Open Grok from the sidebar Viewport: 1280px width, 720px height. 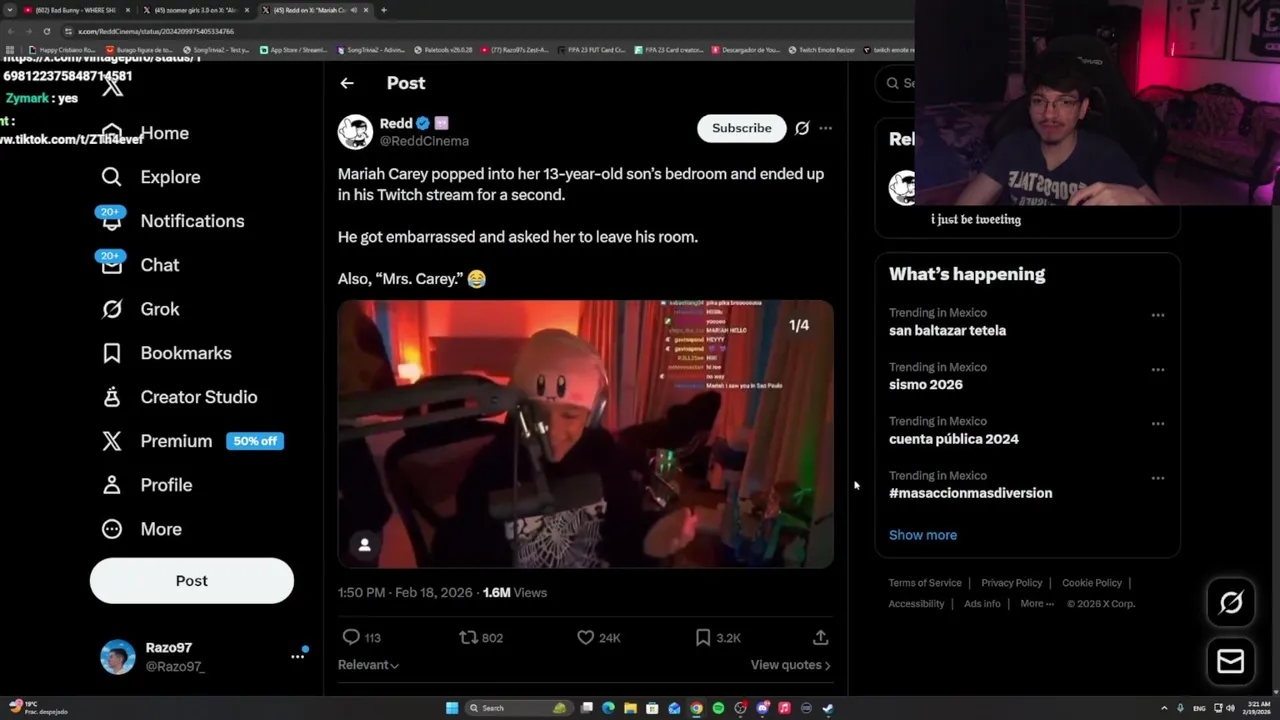click(x=140, y=309)
